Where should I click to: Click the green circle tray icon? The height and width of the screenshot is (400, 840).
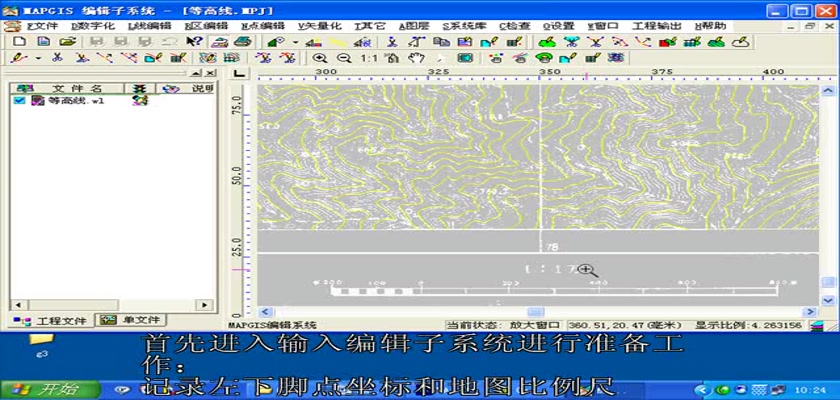(724, 390)
